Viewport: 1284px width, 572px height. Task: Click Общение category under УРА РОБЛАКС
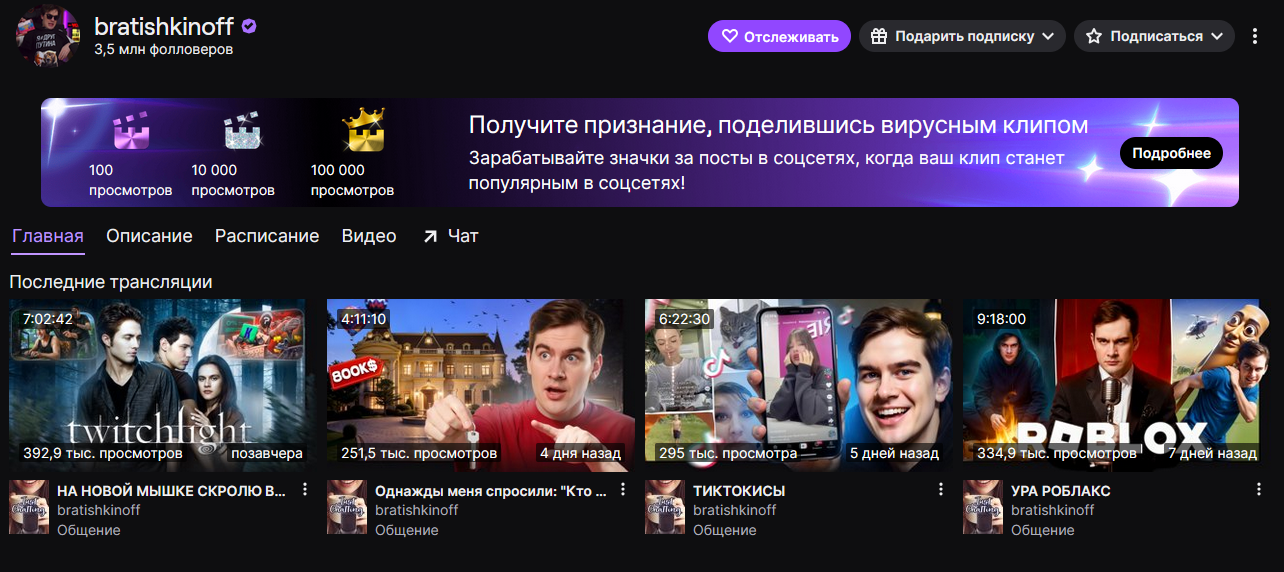[x=1043, y=530]
